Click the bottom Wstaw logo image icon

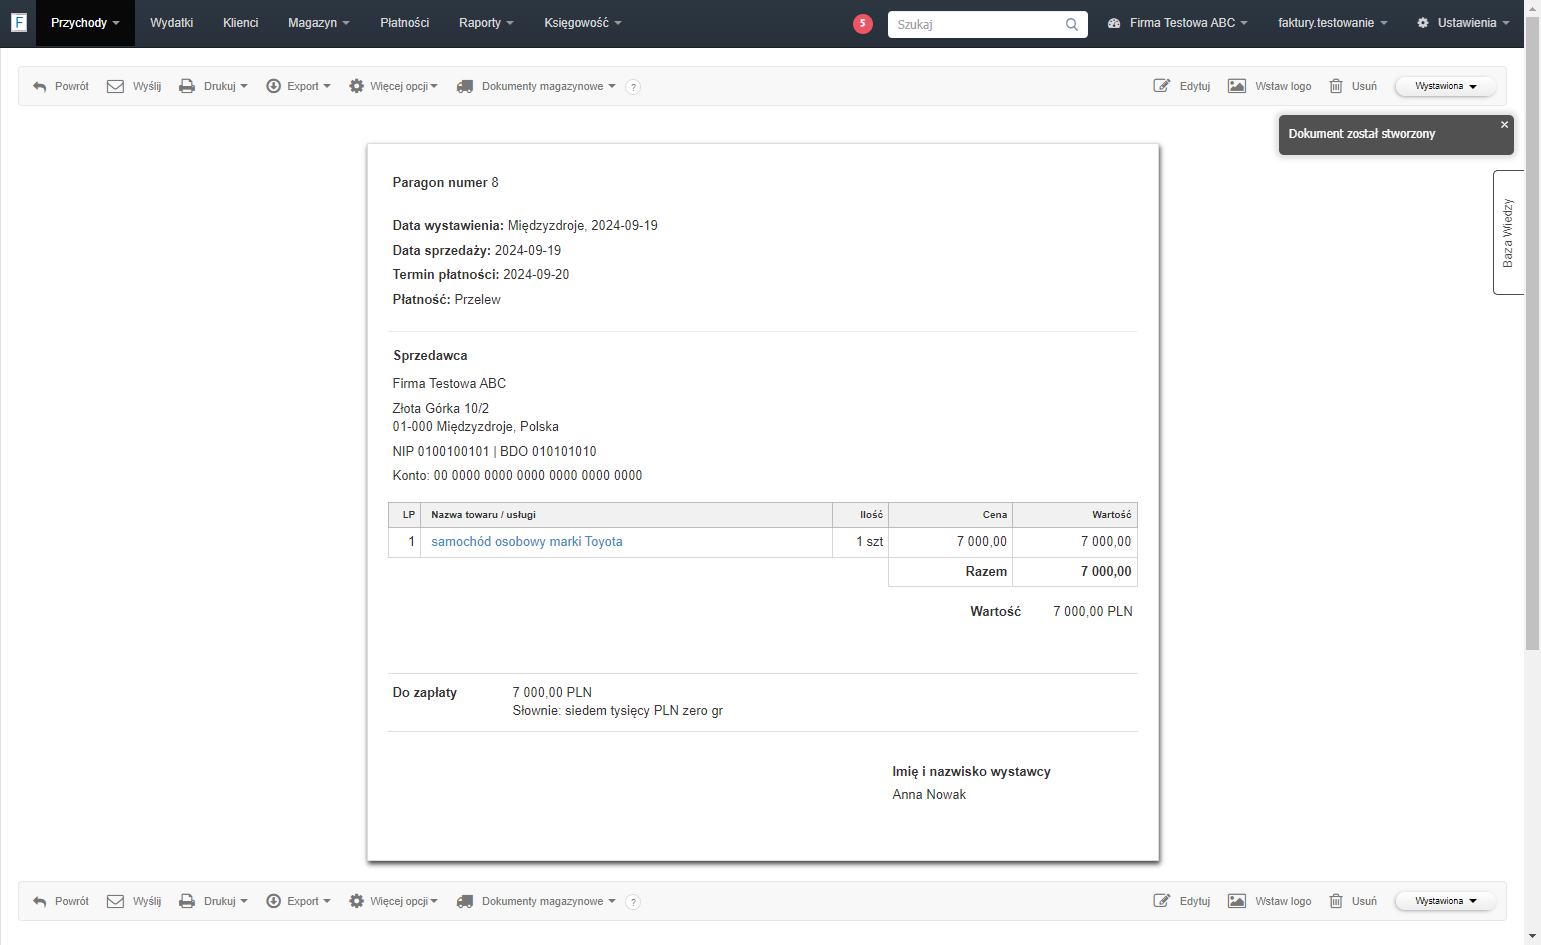click(1237, 901)
